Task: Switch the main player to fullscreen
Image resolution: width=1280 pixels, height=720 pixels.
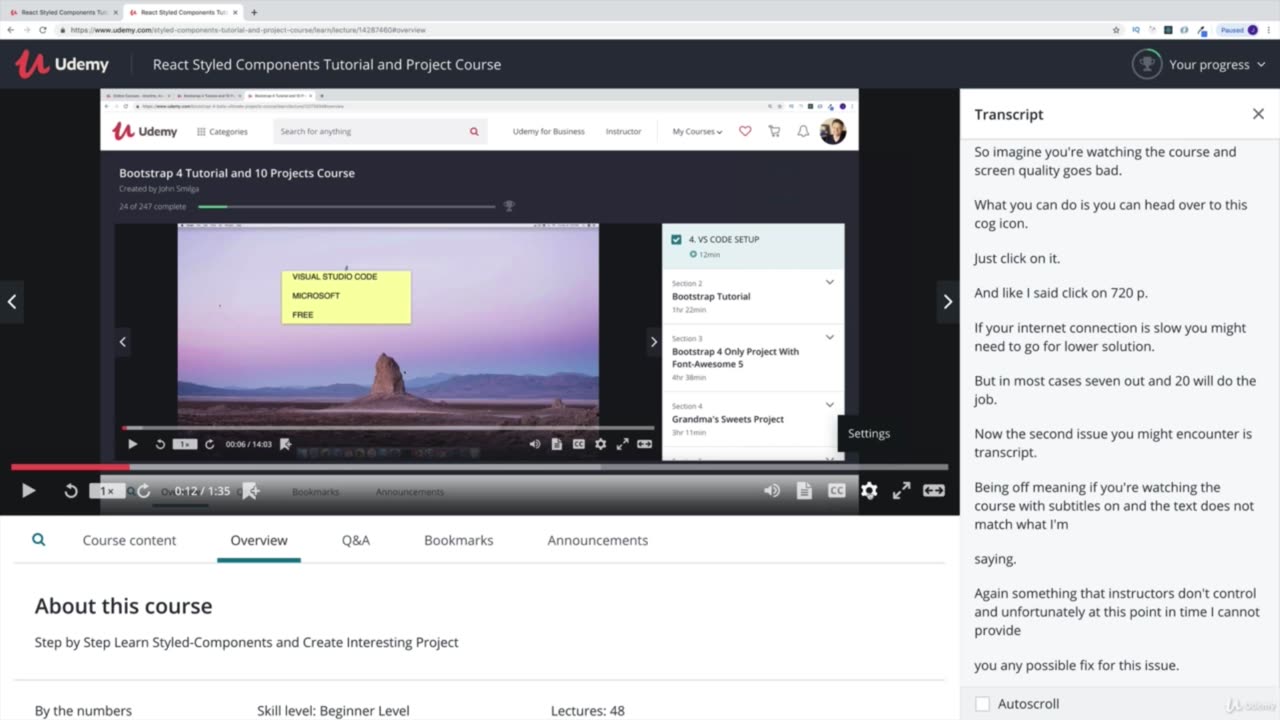Action: pyautogui.click(x=901, y=490)
